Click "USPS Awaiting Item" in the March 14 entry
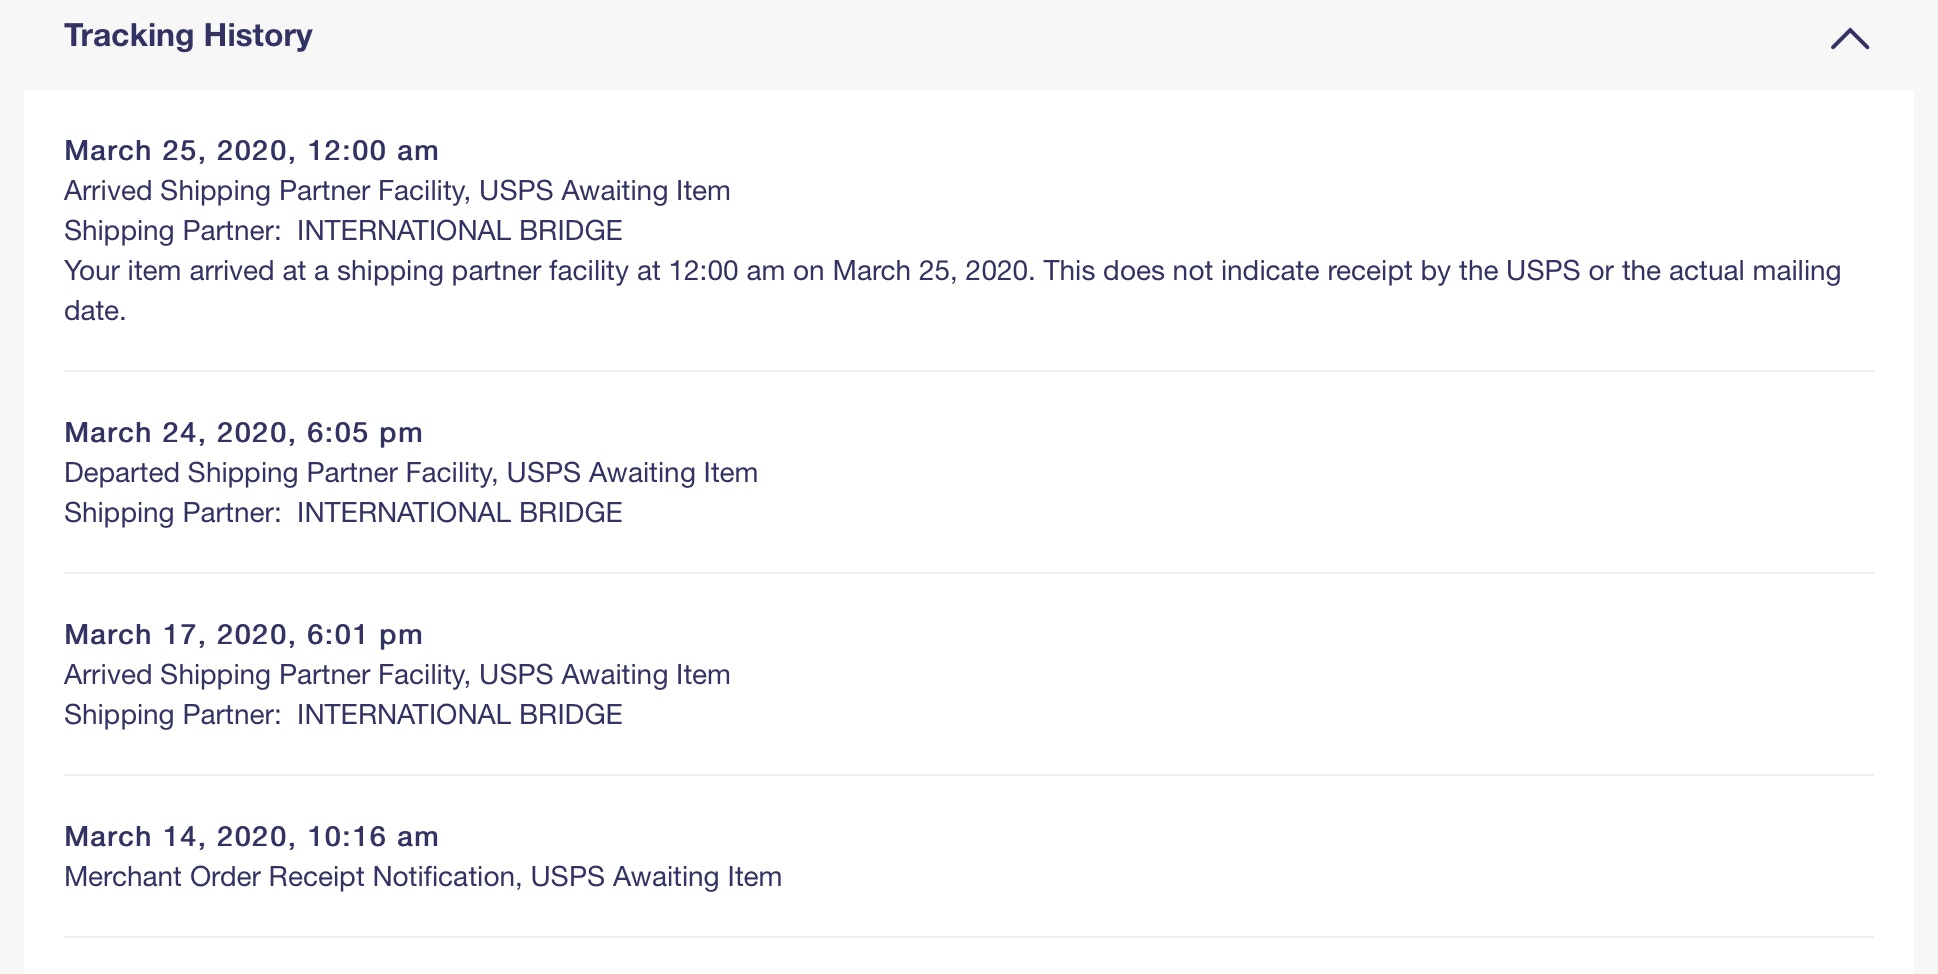Image resolution: width=1938 pixels, height=974 pixels. pos(656,877)
